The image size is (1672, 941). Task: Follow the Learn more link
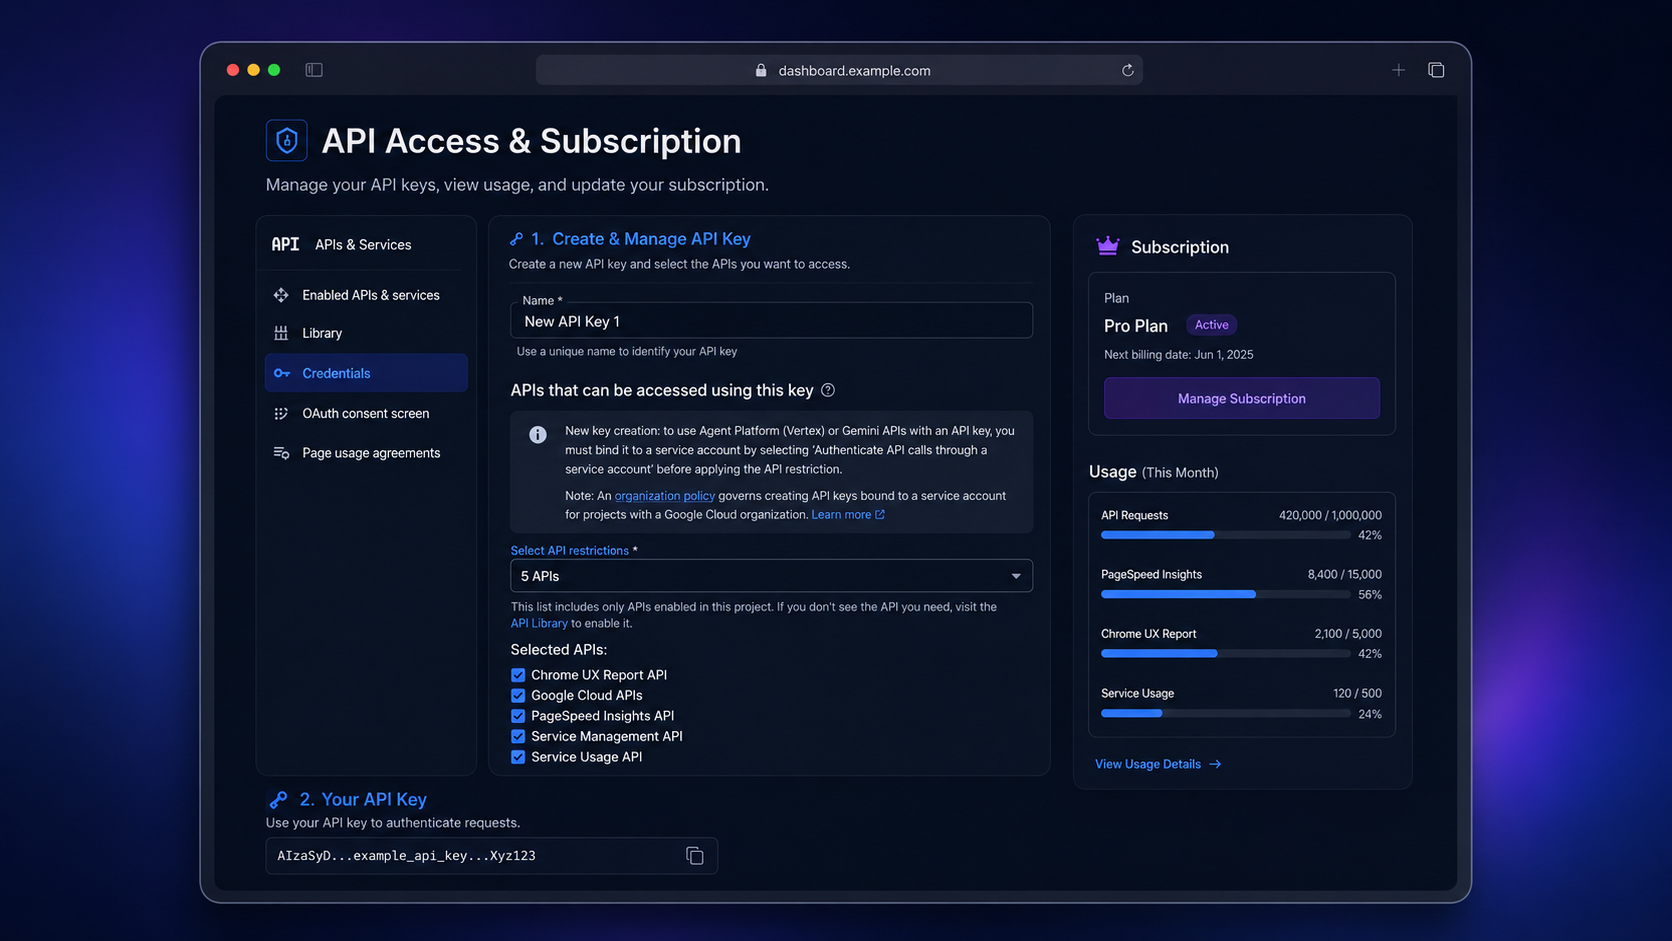(841, 515)
